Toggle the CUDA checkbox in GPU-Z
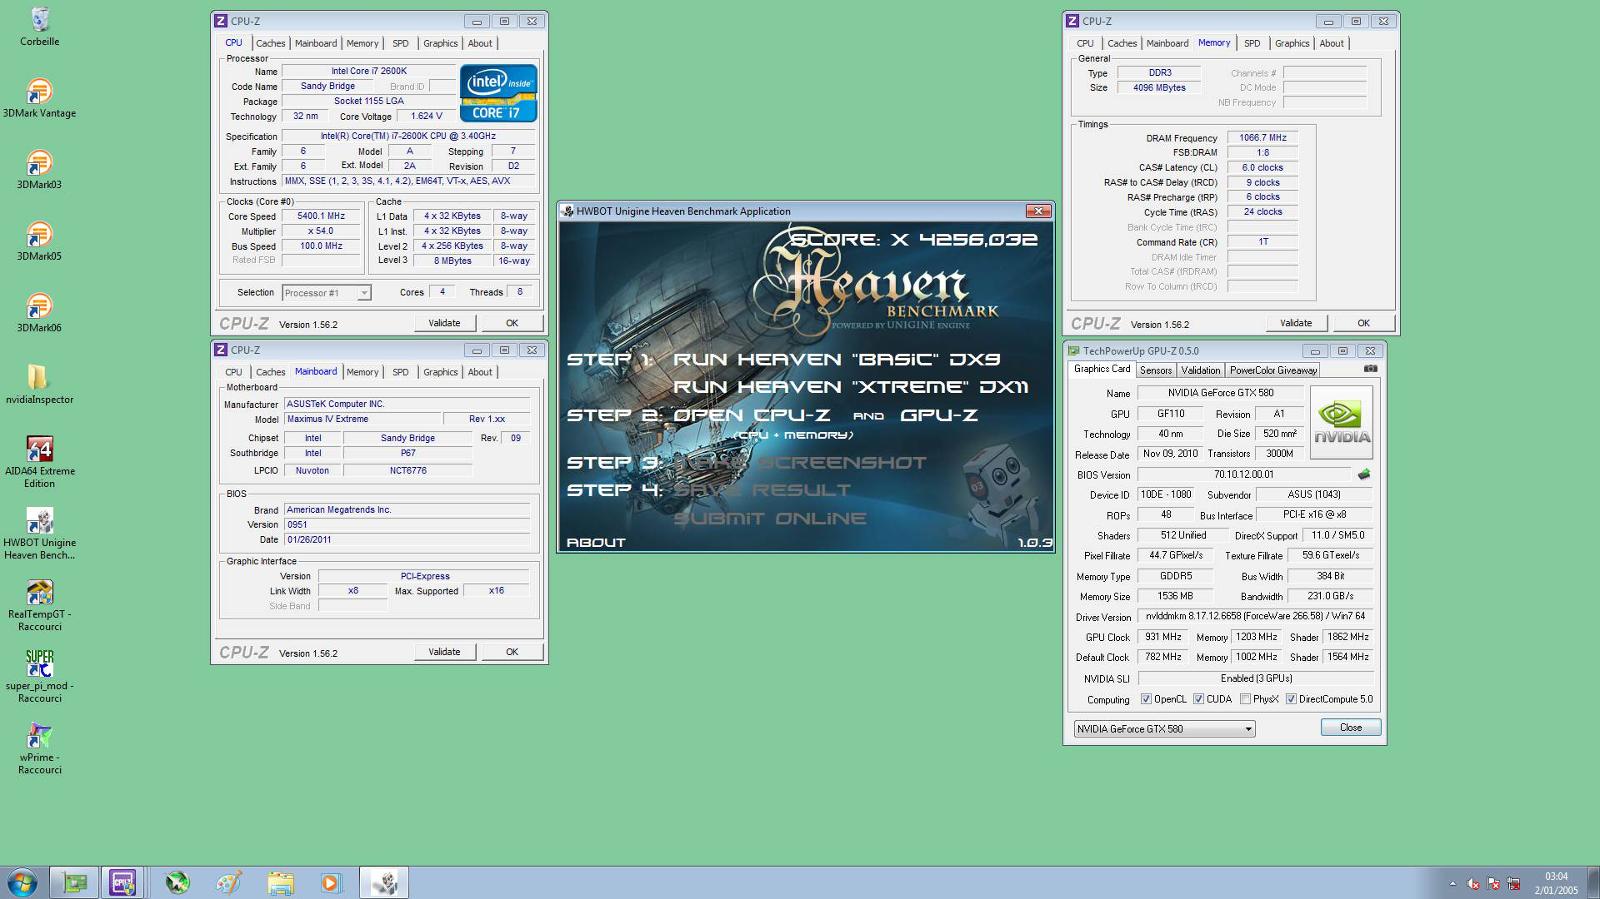This screenshot has width=1600, height=899. point(1198,699)
